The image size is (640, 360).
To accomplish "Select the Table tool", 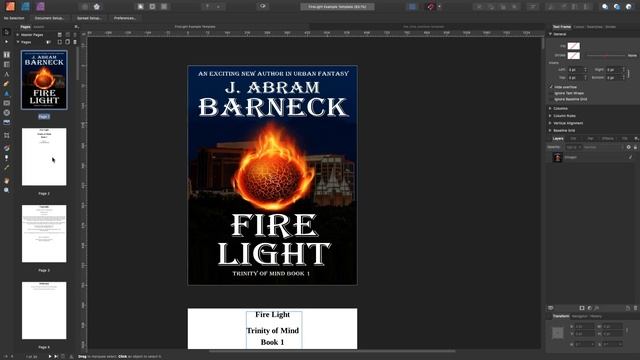I will 7,64.
